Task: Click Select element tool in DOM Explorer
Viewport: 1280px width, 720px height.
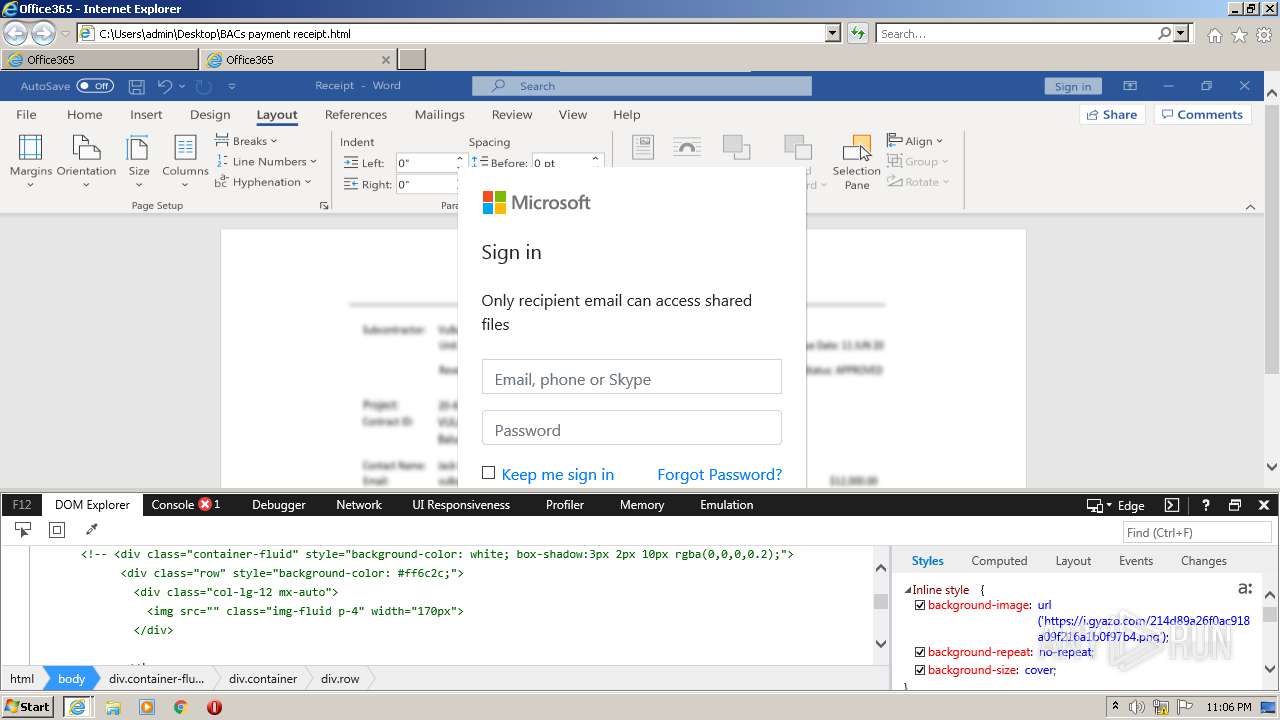Action: click(22, 530)
